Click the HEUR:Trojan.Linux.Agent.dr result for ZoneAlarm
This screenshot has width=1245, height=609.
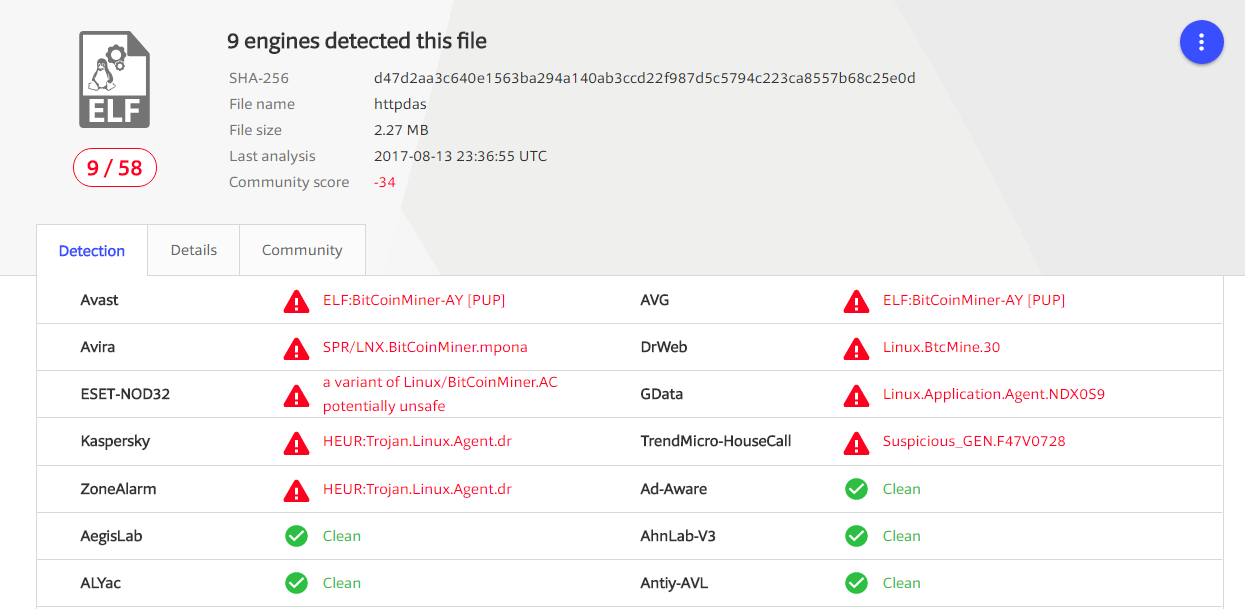click(x=417, y=489)
